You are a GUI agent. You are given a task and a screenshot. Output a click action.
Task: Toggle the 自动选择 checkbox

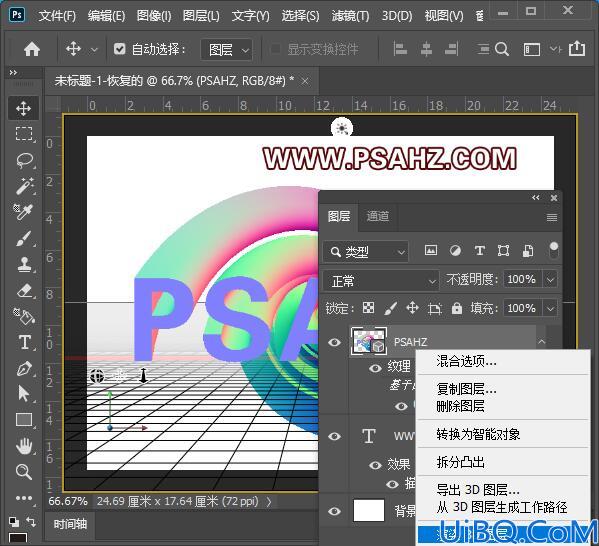click(120, 49)
